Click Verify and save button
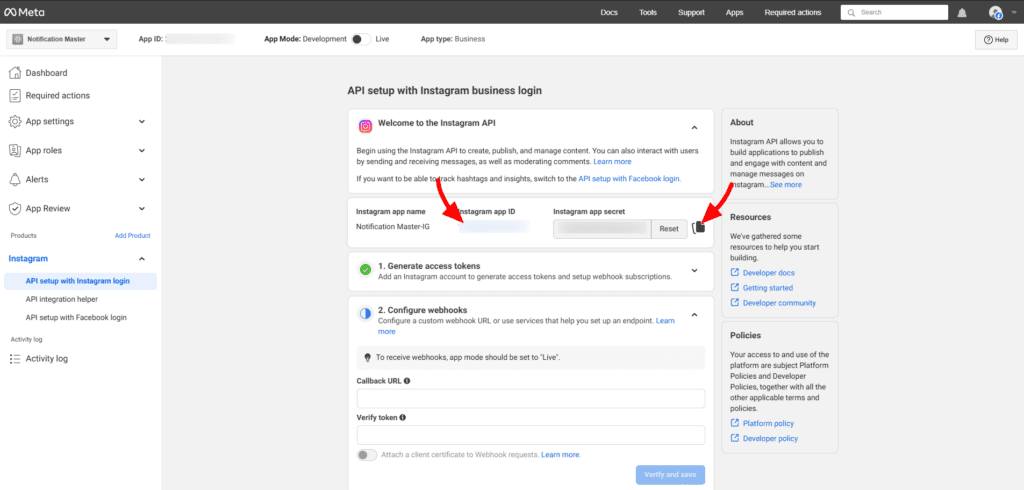 click(670, 474)
